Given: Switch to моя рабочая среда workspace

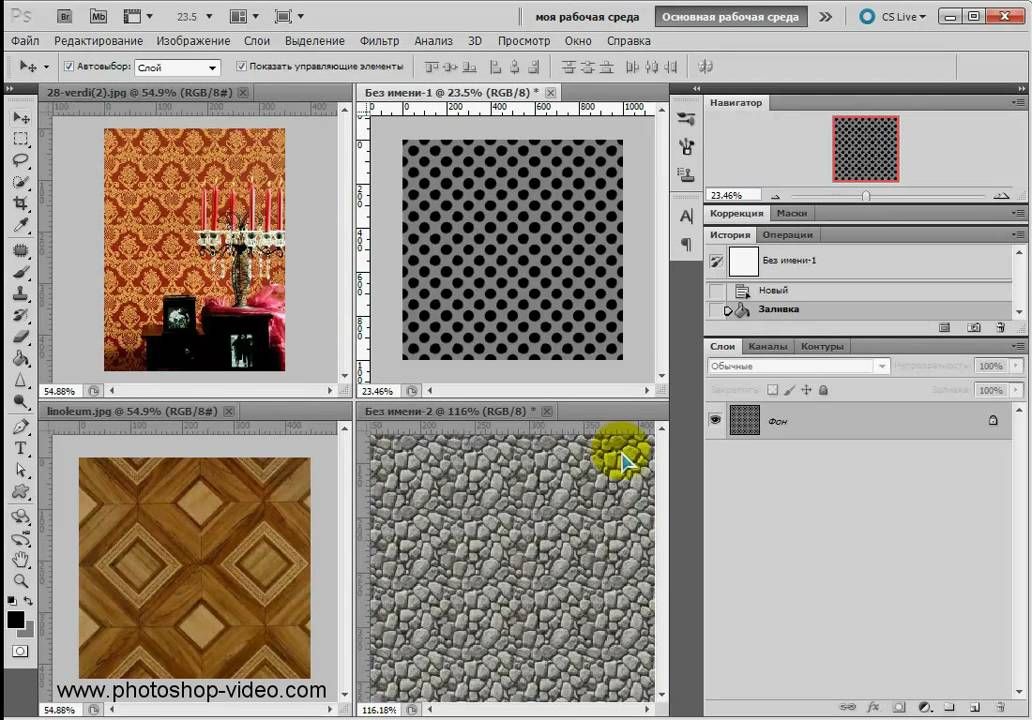Looking at the screenshot, I should tap(587, 17).
